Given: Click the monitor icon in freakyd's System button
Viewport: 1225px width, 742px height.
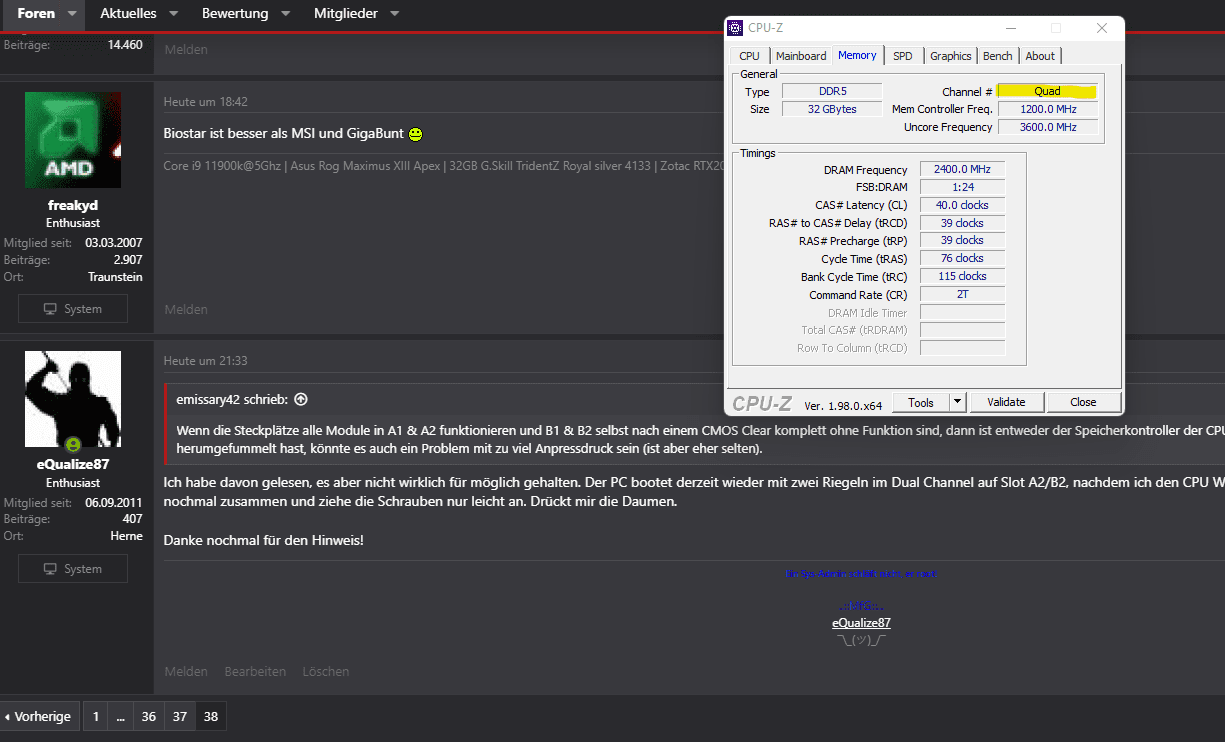Looking at the screenshot, I should (x=50, y=309).
